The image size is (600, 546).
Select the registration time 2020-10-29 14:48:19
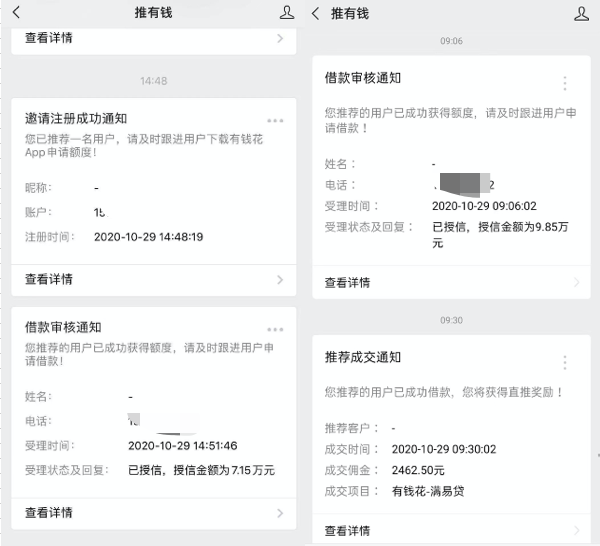click(x=148, y=237)
